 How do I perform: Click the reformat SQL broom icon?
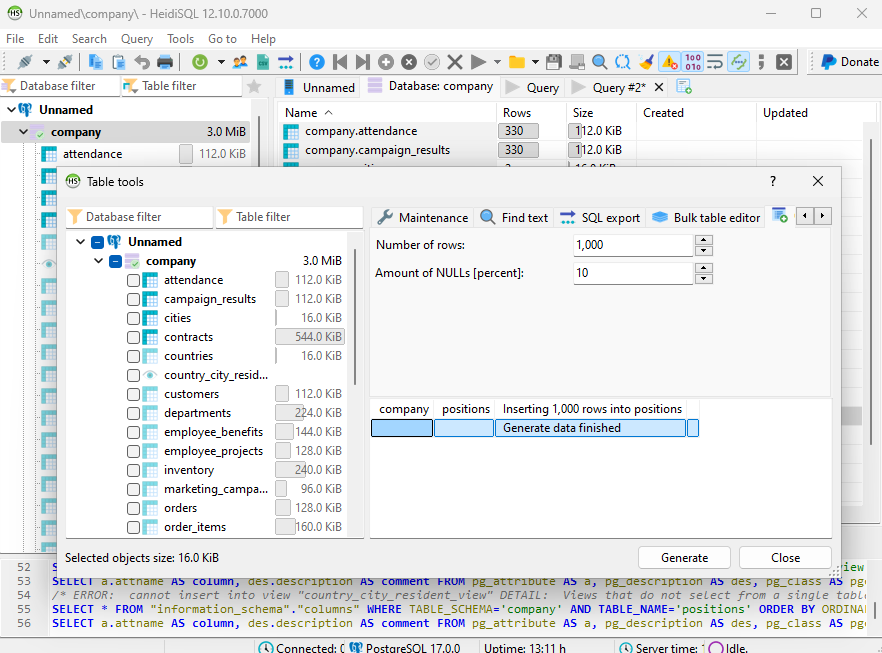[x=646, y=62]
